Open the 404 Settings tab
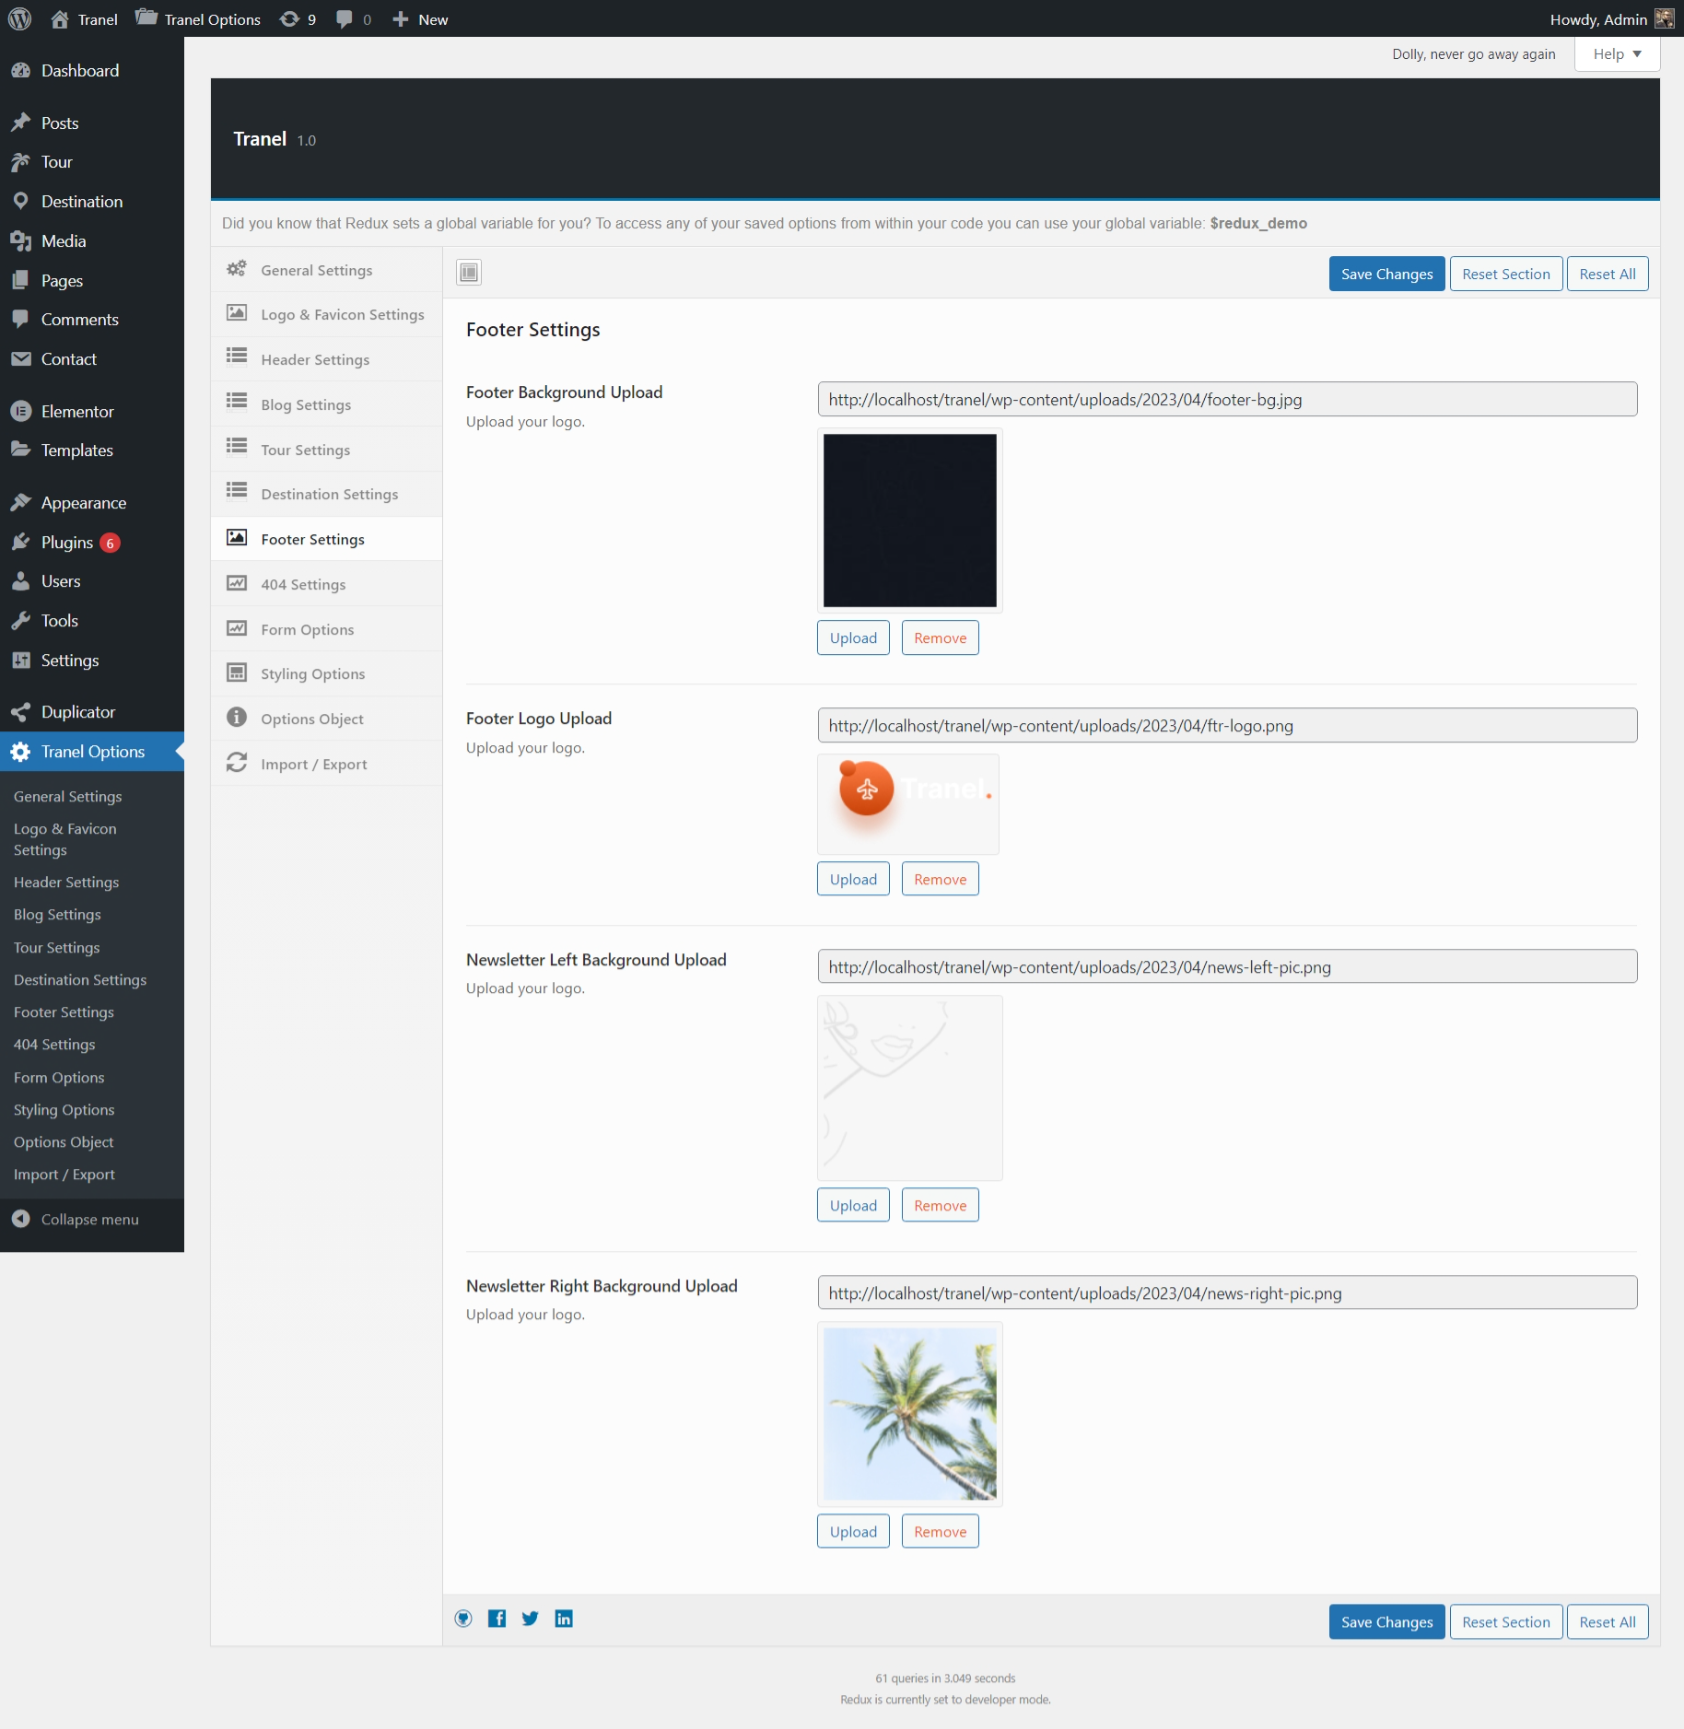Image resolution: width=1684 pixels, height=1729 pixels. 327,584
